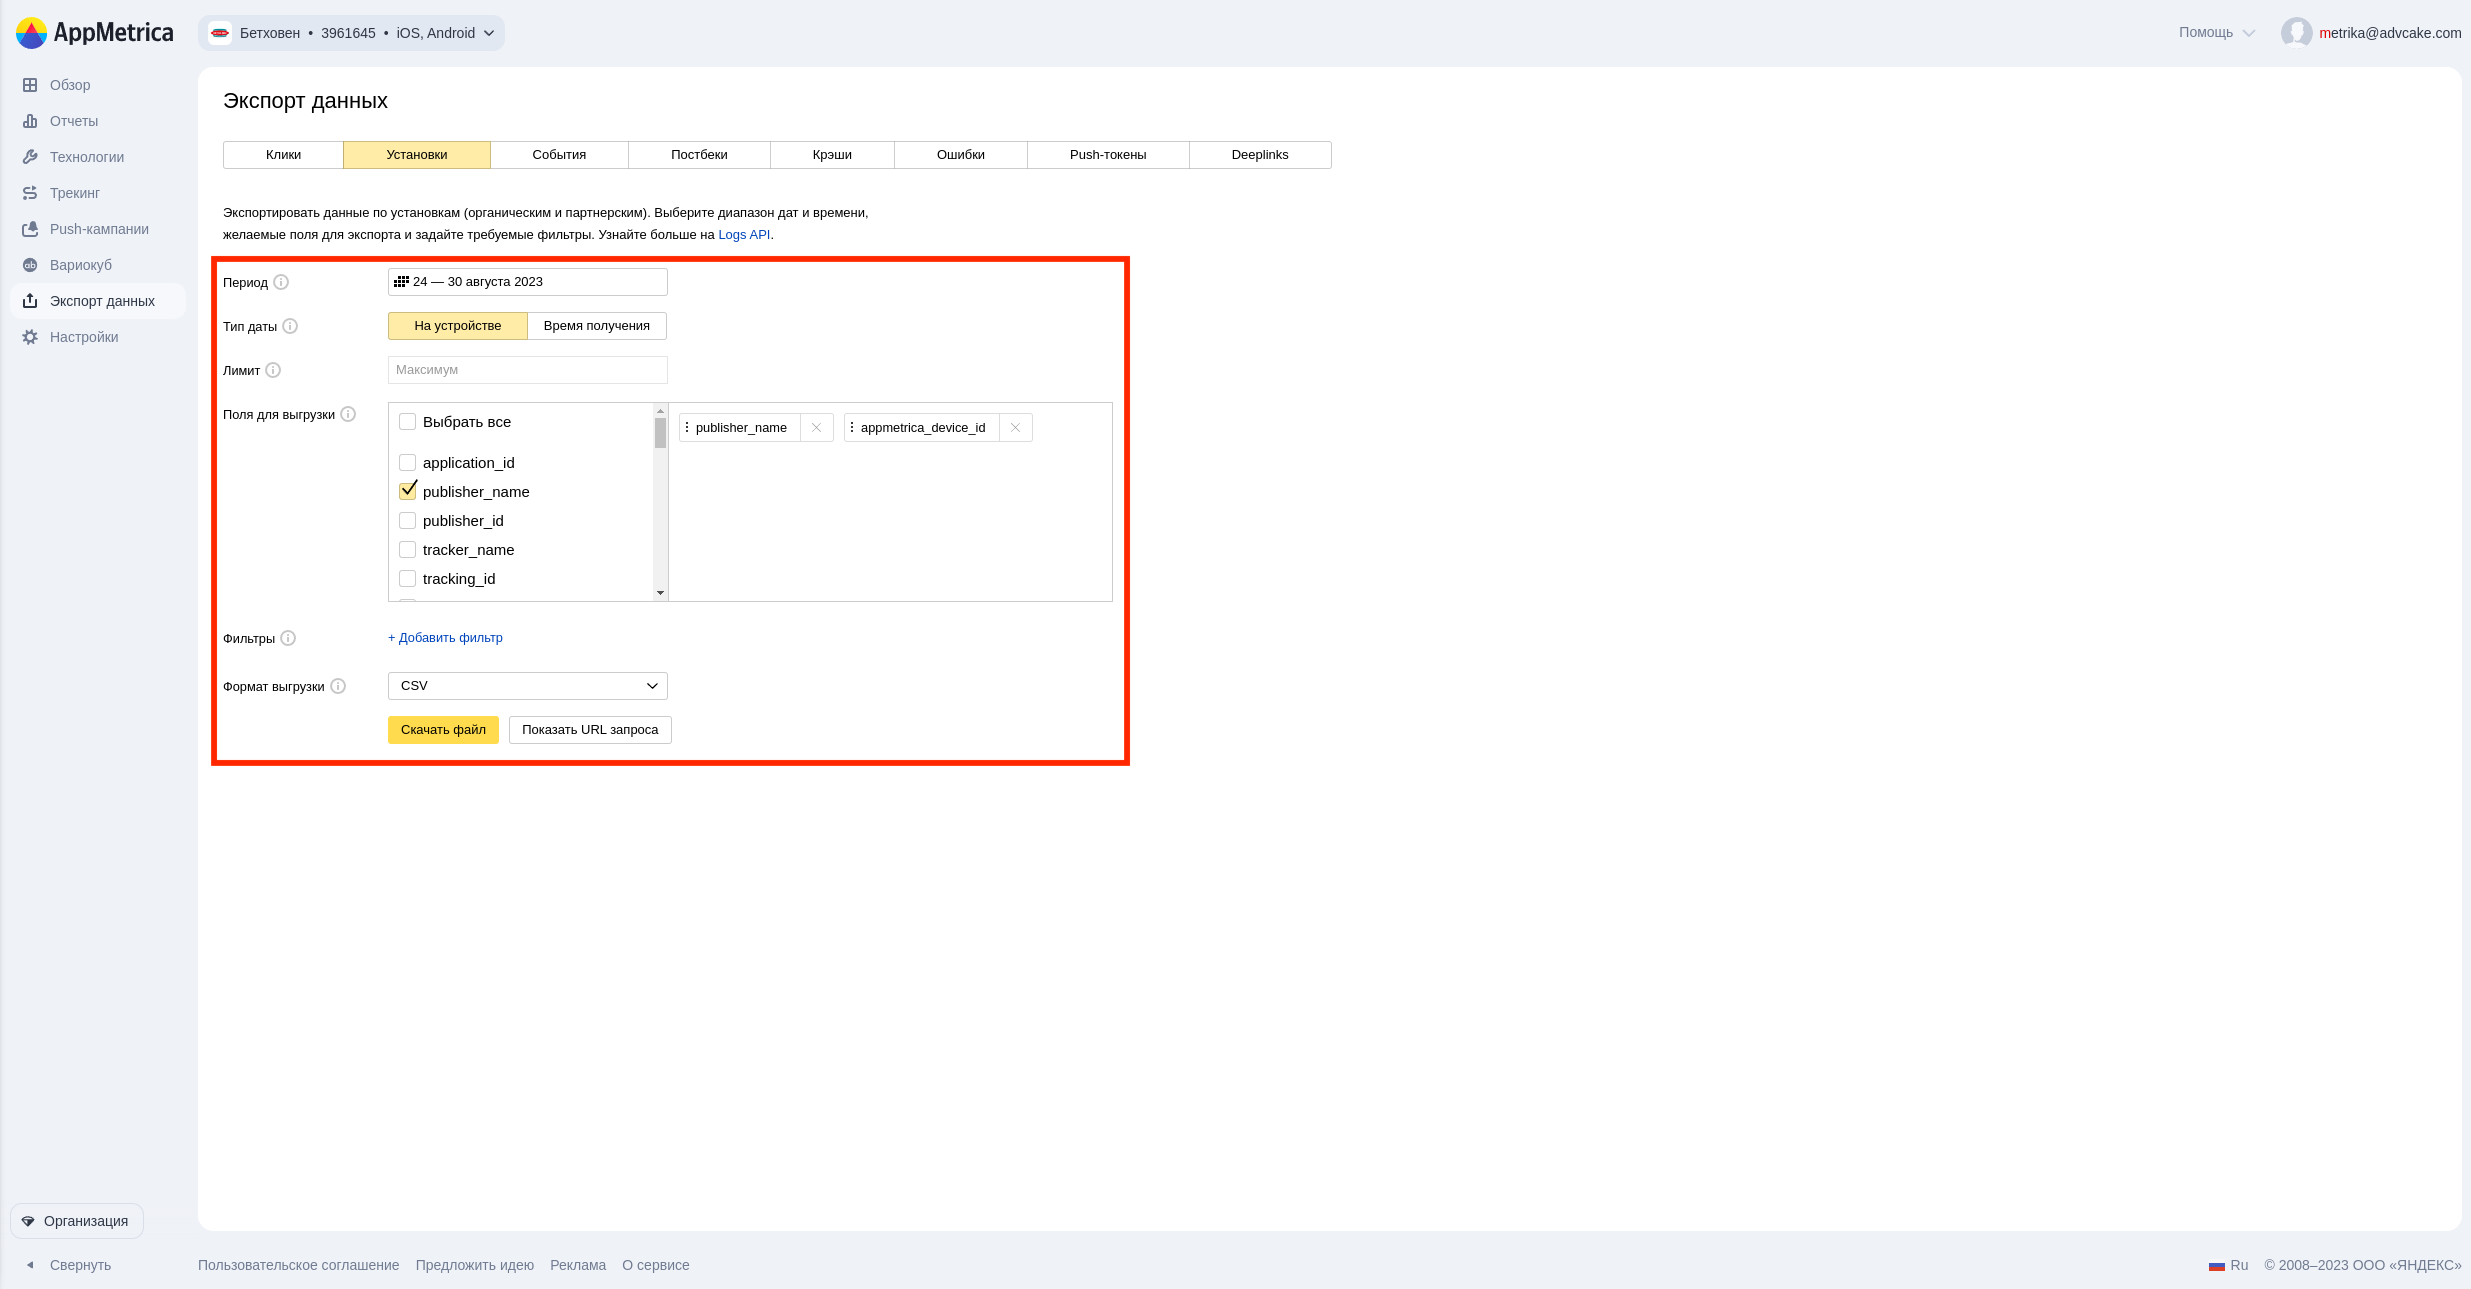Open the Реклама footer link
Viewport: 2471px width, 1289px height.
578,1265
